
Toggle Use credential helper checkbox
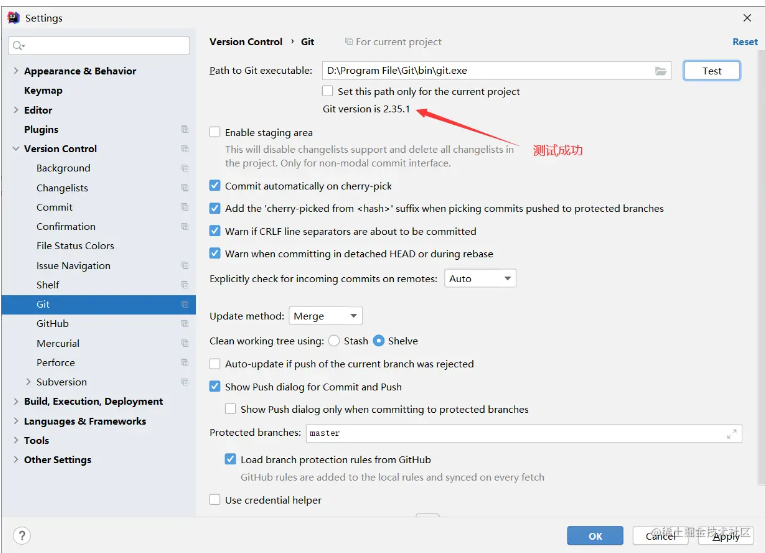coord(215,500)
